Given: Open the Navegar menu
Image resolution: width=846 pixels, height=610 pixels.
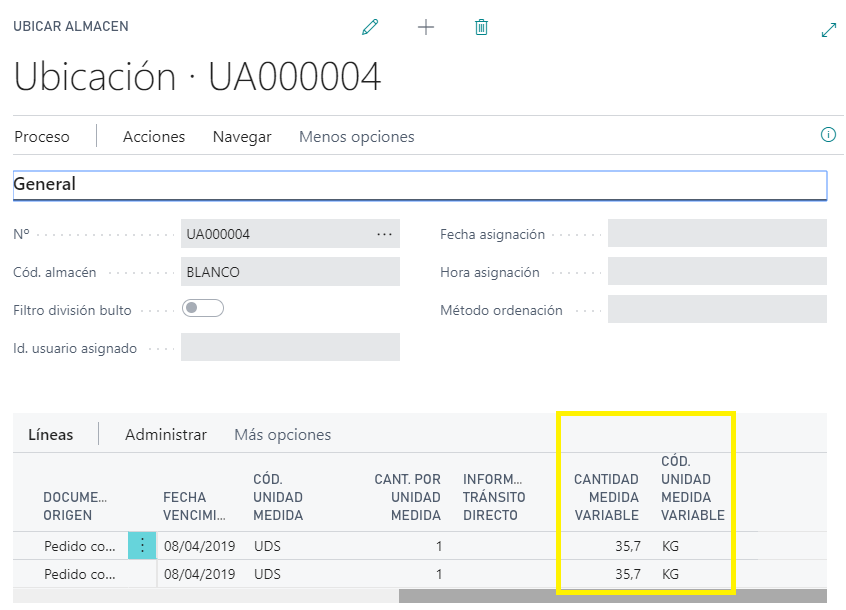Looking at the screenshot, I should pos(242,136).
